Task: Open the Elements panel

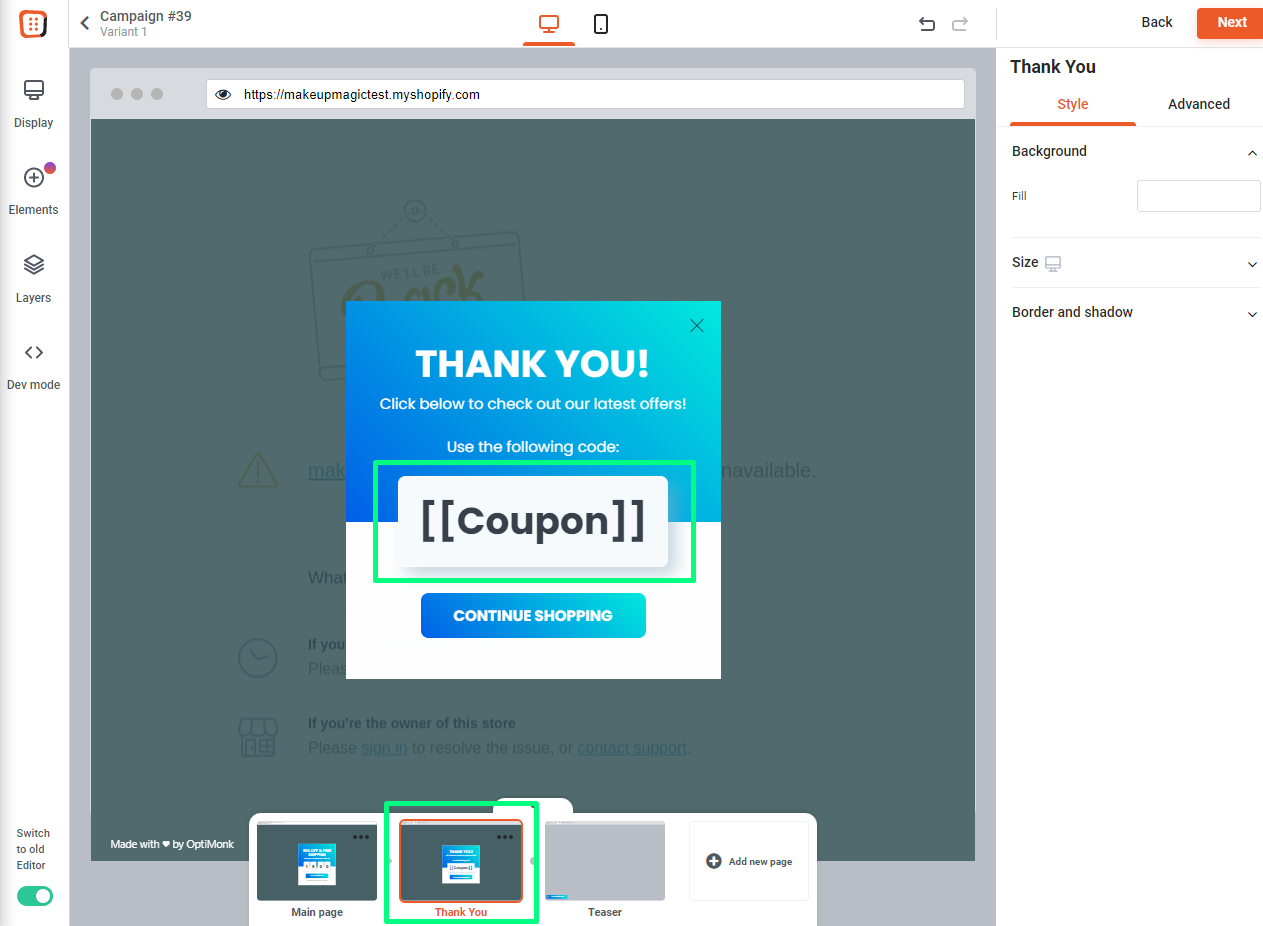Action: [x=34, y=190]
